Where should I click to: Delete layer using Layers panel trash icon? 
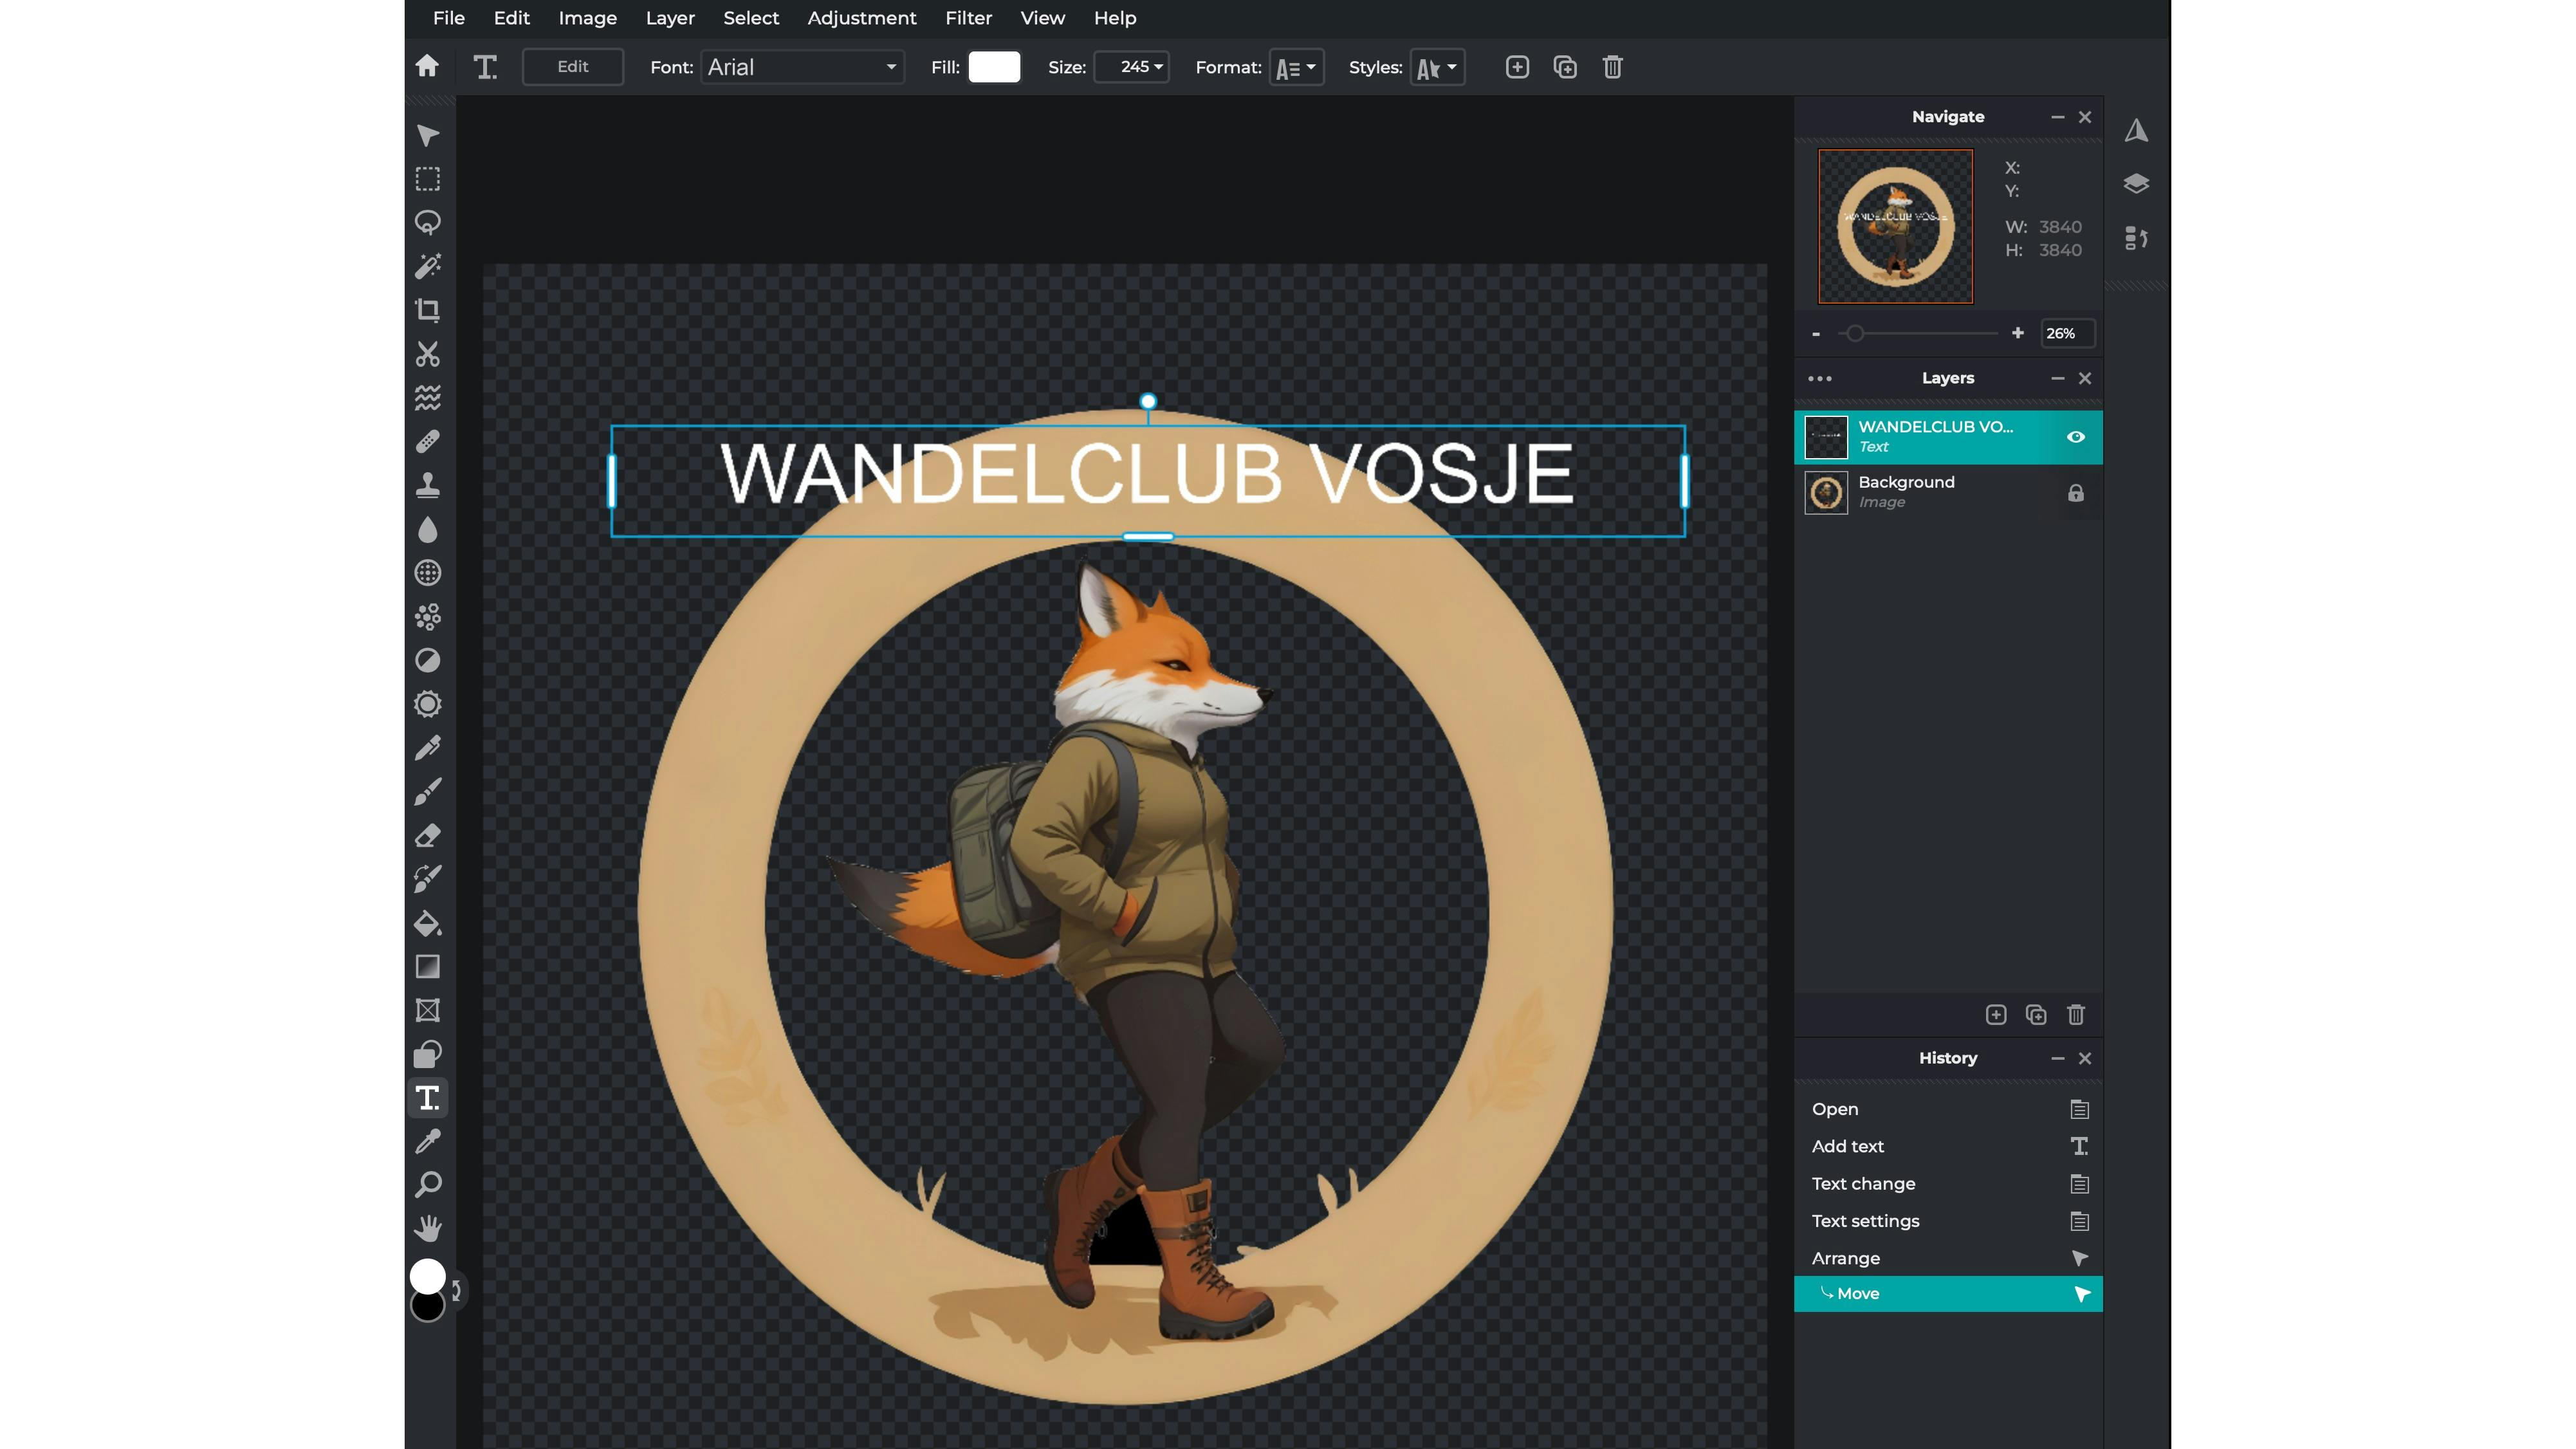point(2076,1015)
